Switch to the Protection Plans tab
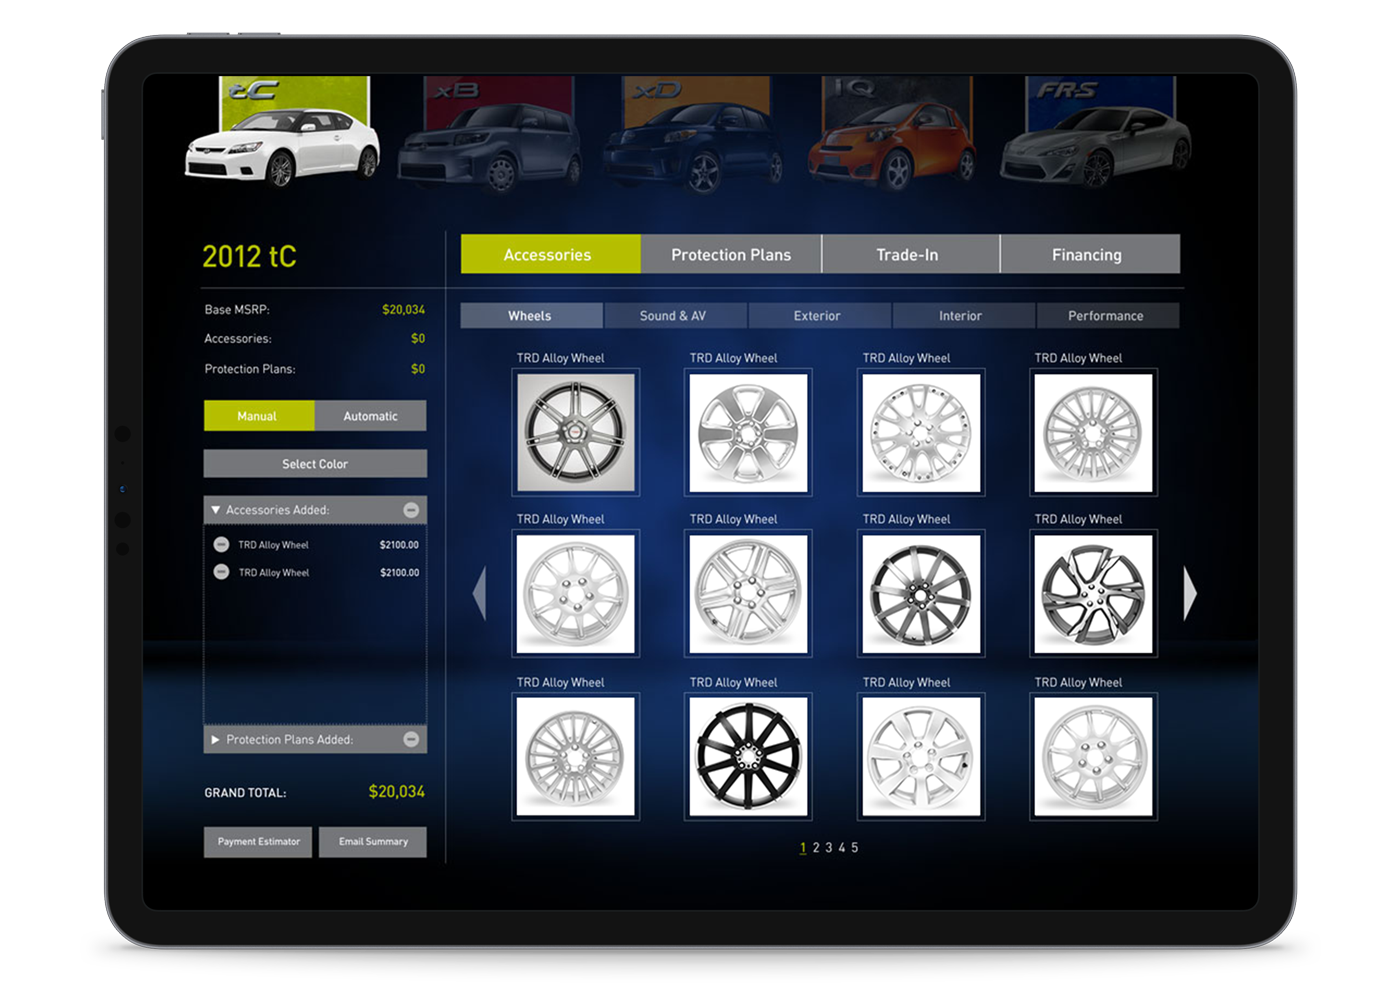1400x999 pixels. coord(731,254)
